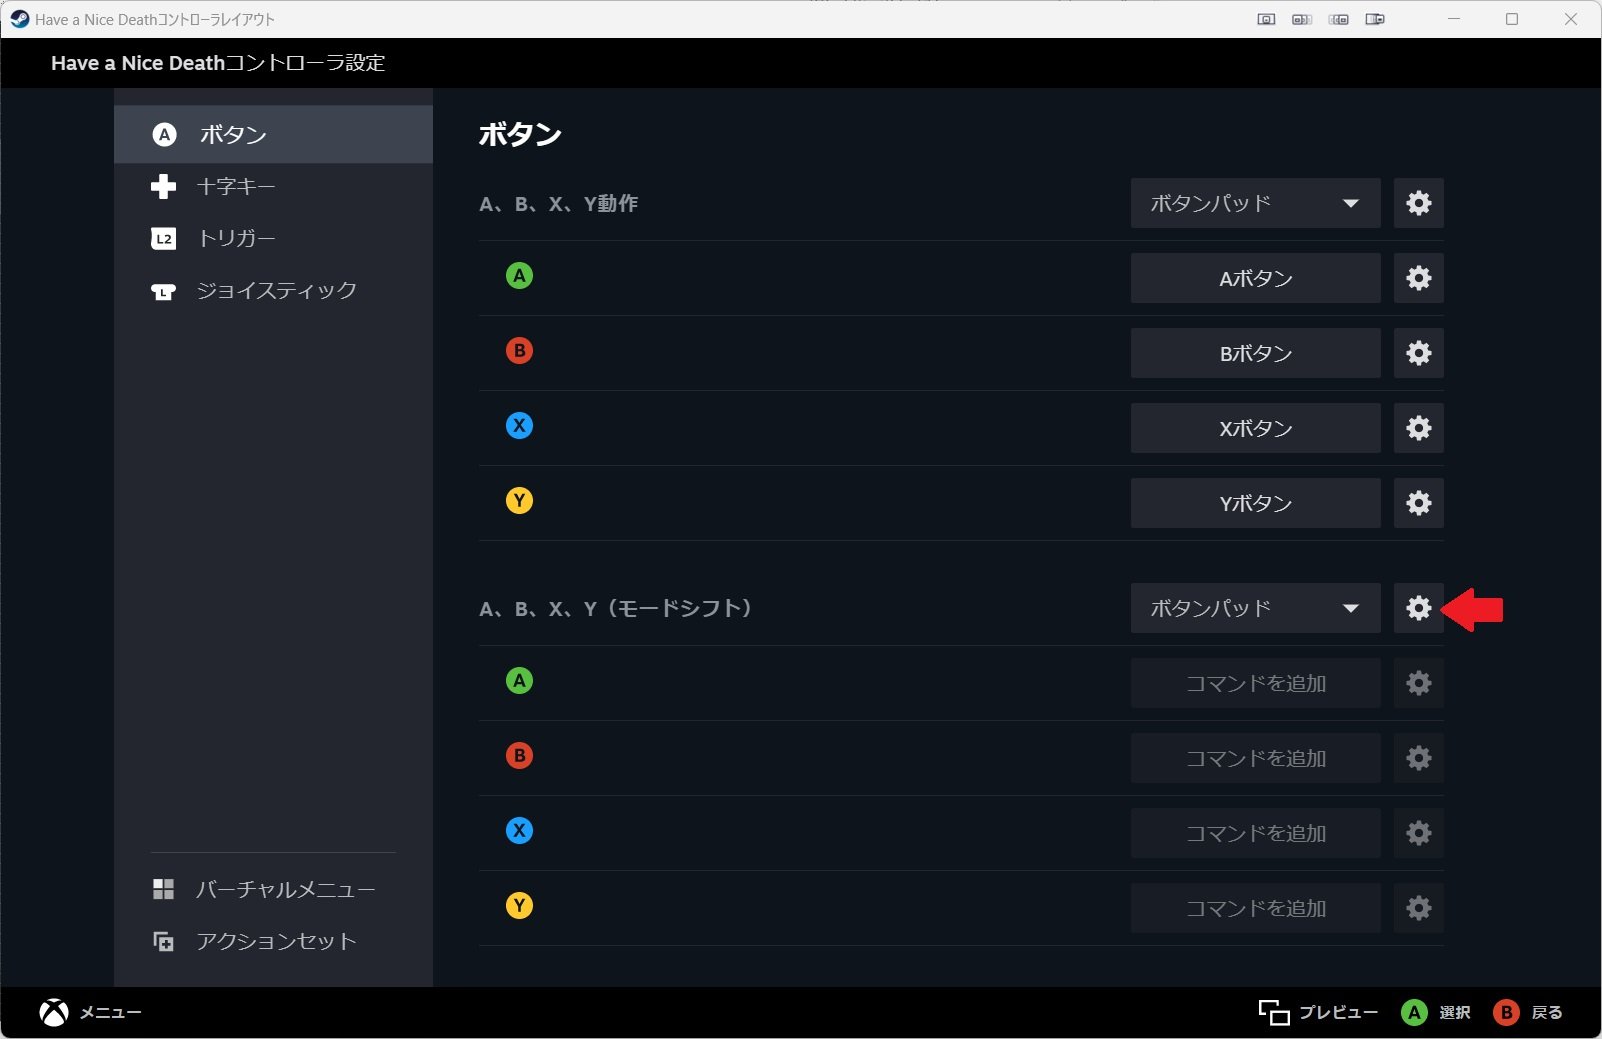The image size is (1602, 1039).
Task: Click the Bボタン binding button
Action: [x=1255, y=353]
